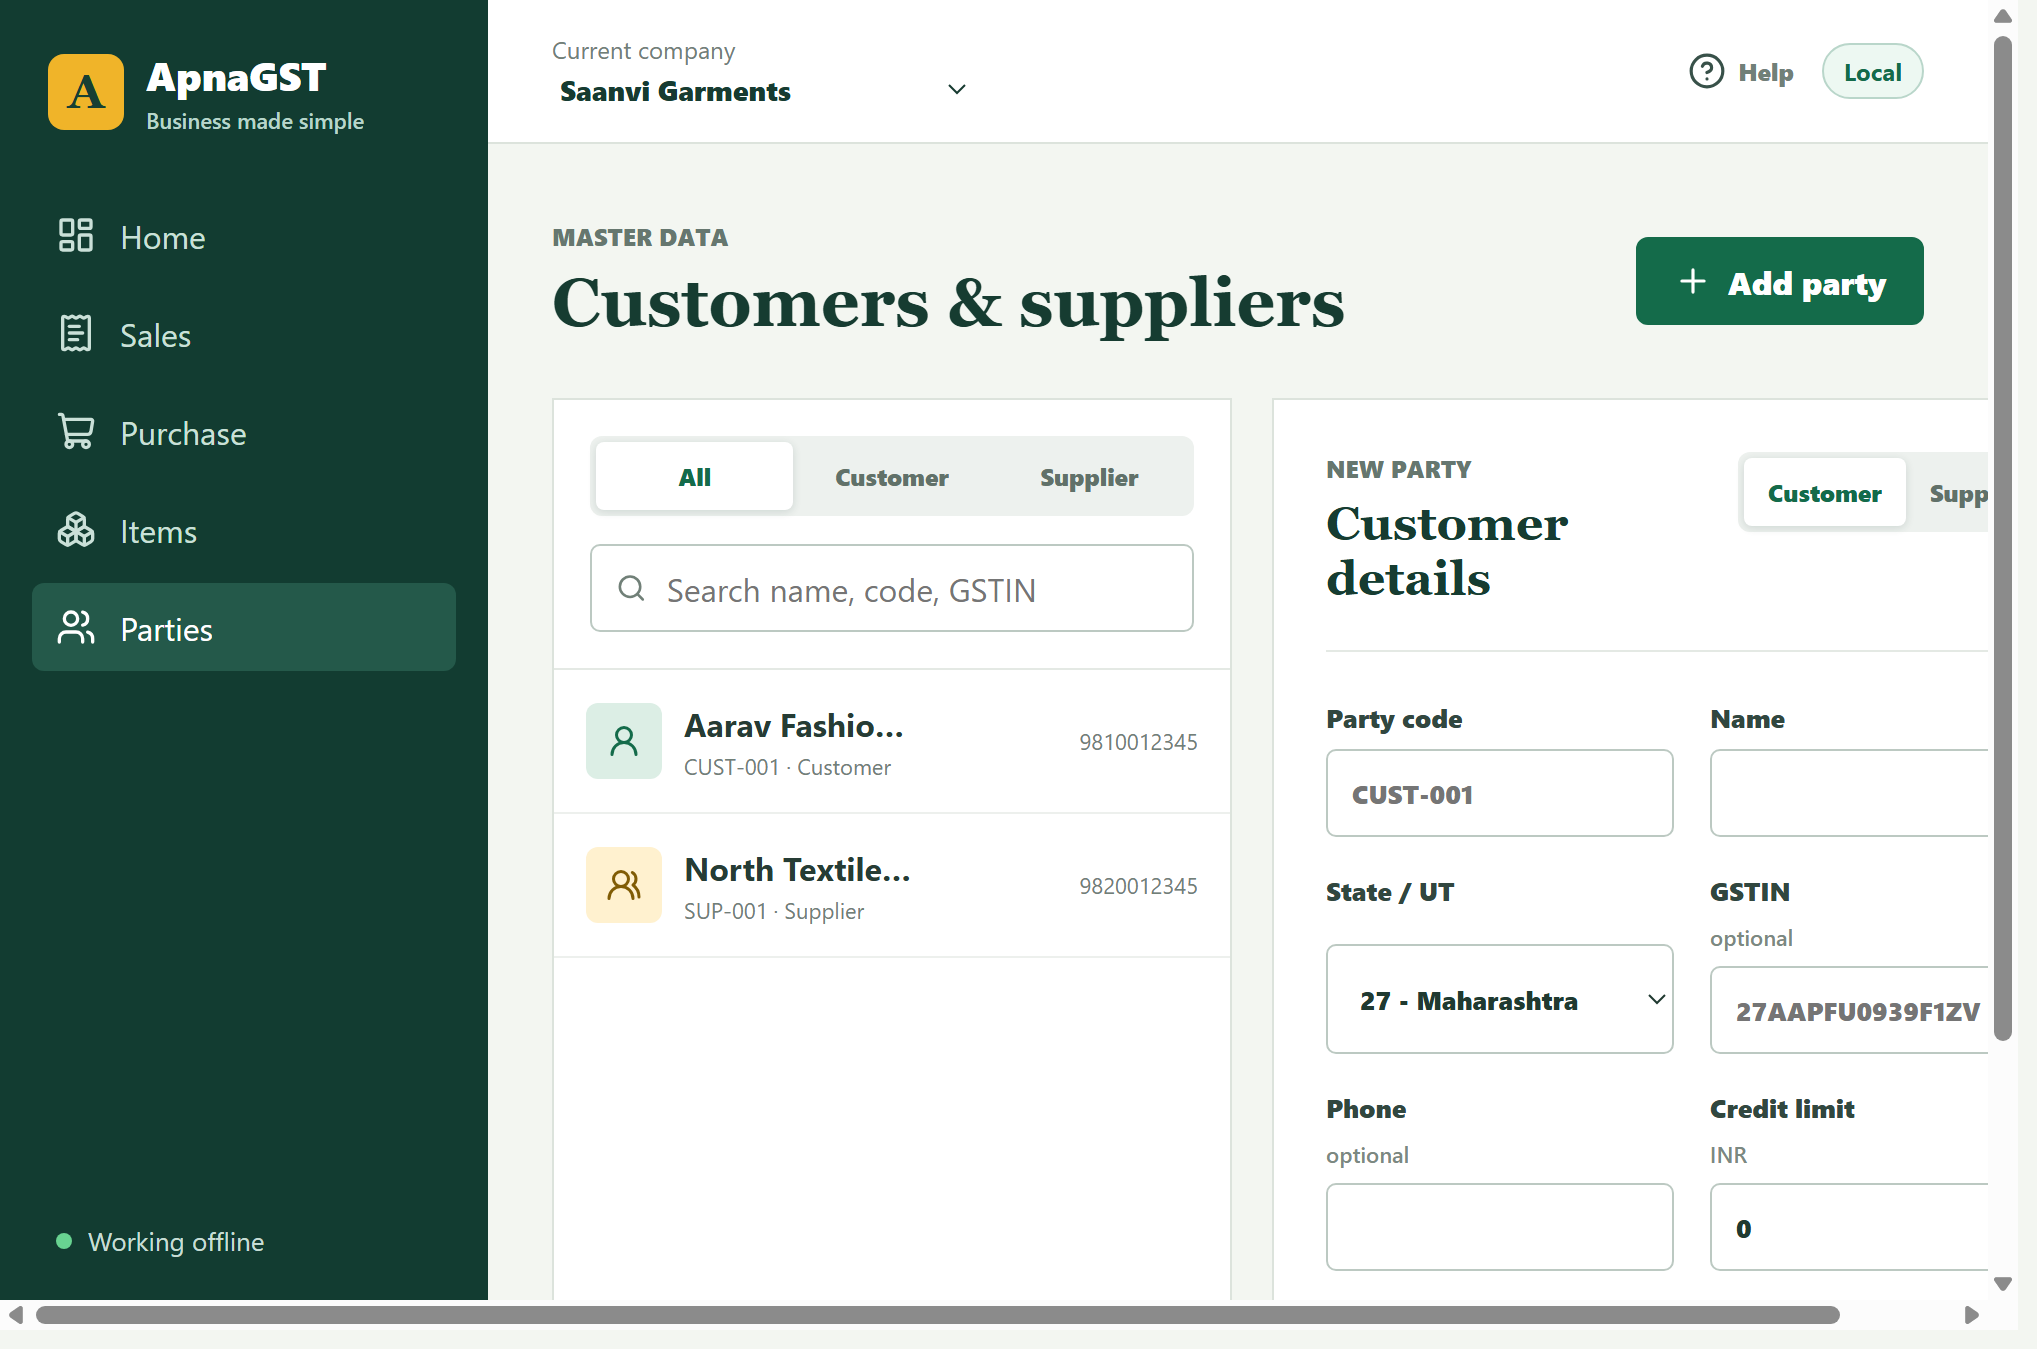Open the North Textile... party name

(797, 870)
